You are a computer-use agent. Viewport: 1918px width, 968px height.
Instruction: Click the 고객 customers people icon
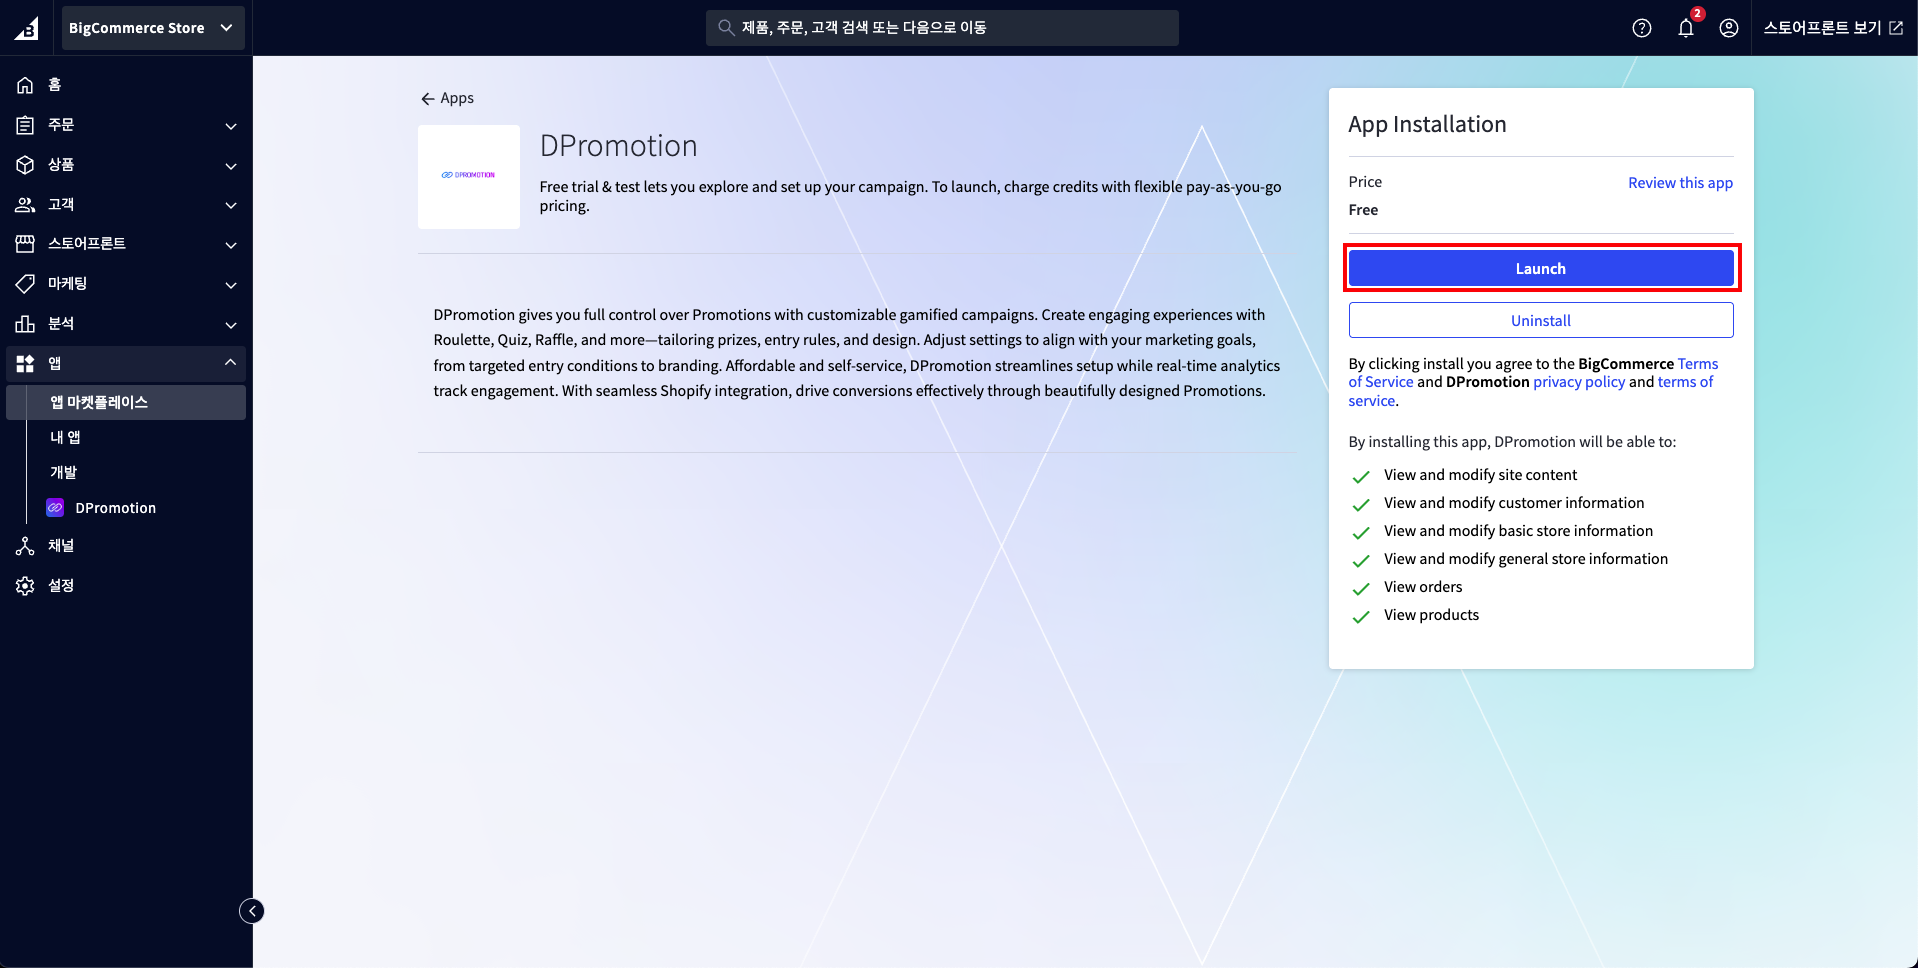pyautogui.click(x=25, y=204)
